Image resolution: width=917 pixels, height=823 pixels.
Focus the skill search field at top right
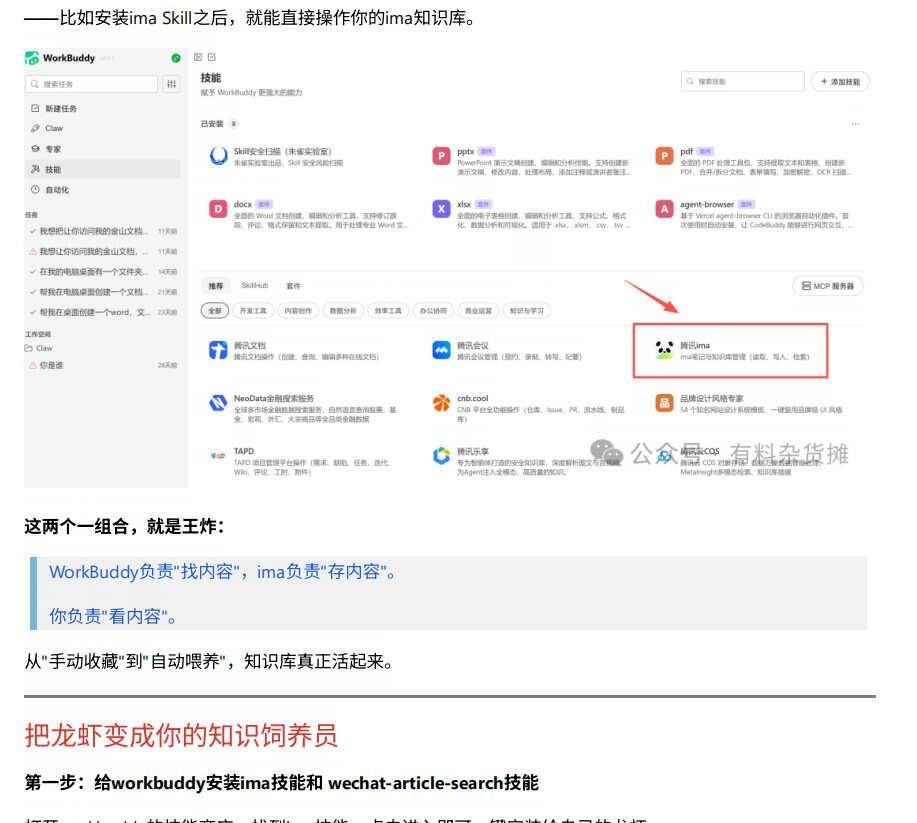point(742,81)
